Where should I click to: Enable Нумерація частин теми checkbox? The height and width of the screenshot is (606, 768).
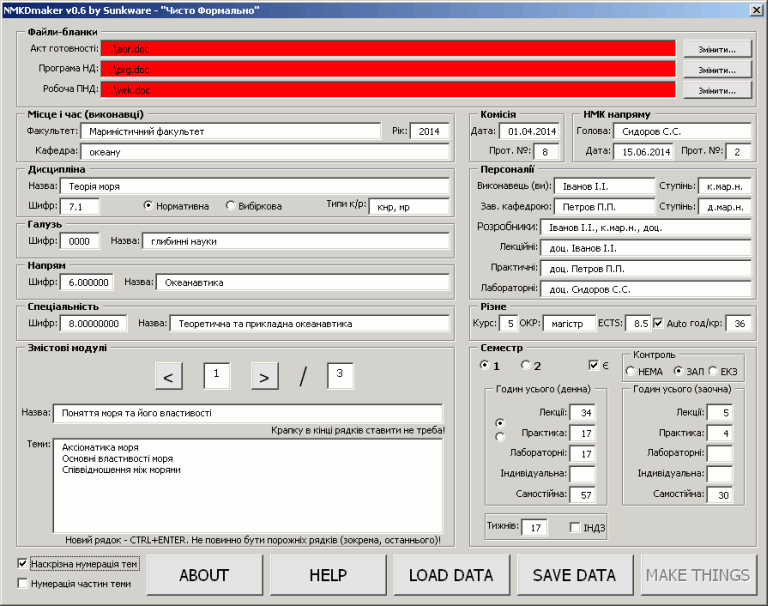pos(22,583)
